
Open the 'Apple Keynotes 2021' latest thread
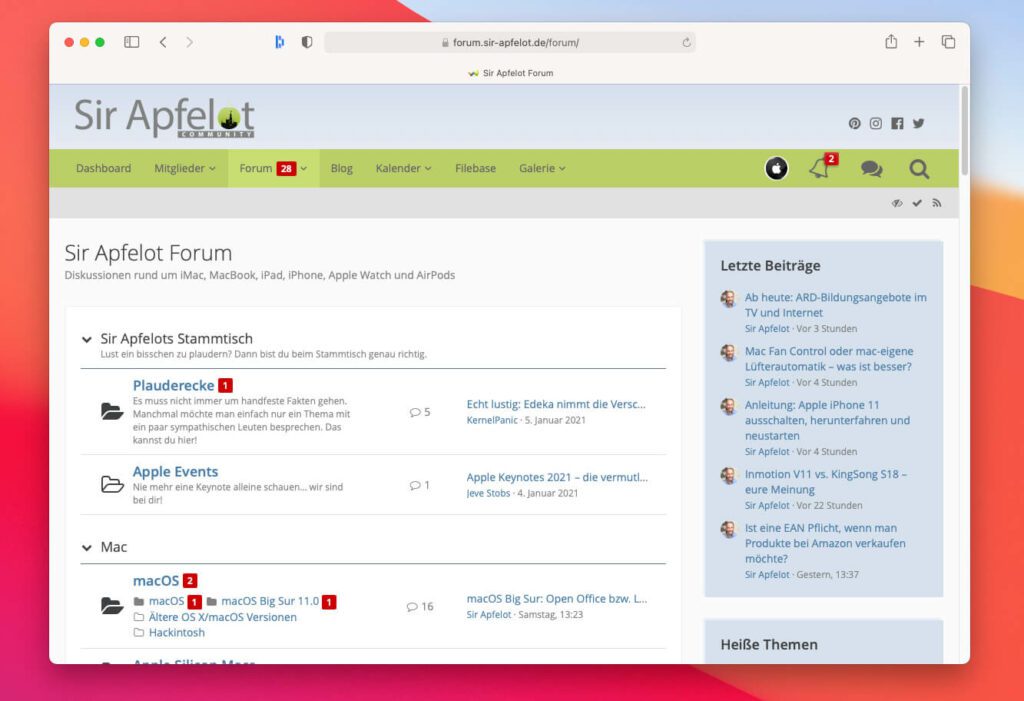[x=557, y=478]
